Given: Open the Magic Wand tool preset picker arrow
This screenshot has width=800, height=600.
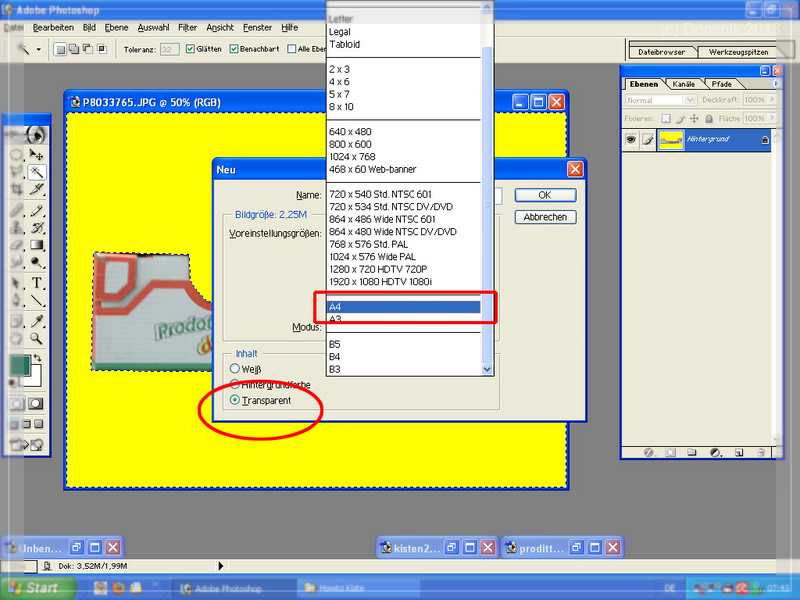Looking at the screenshot, I should click(38, 49).
